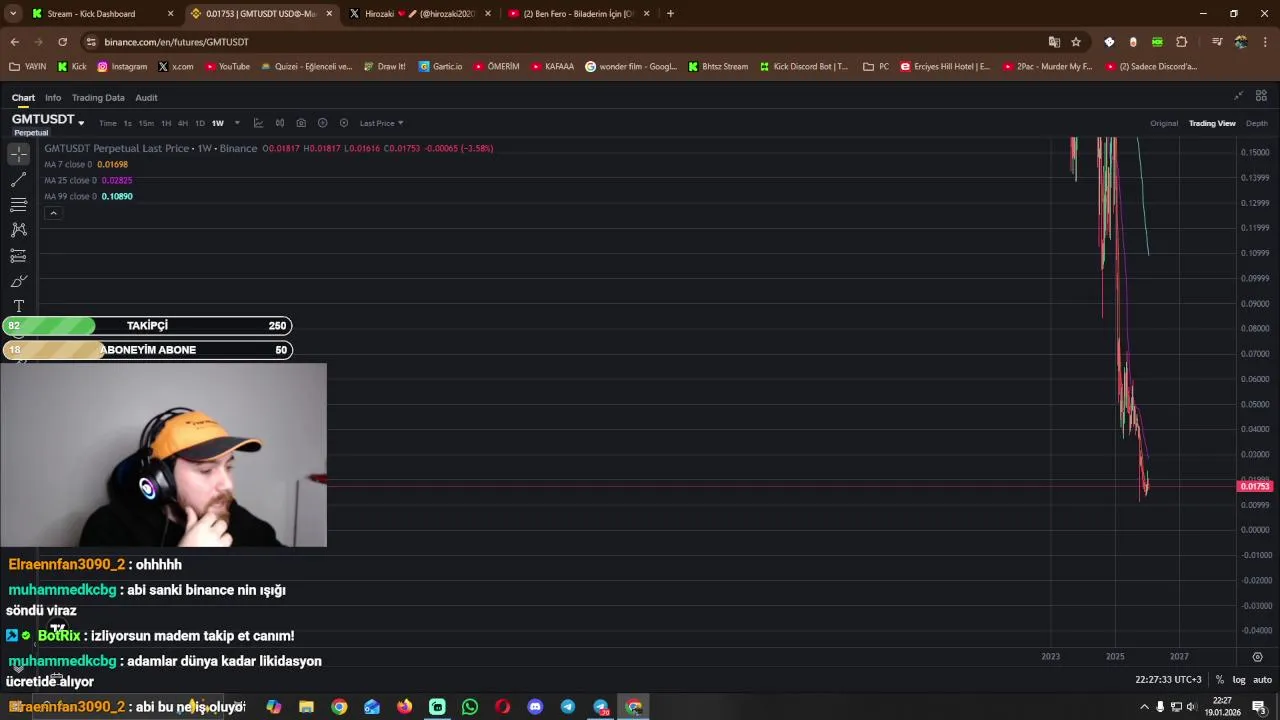Open the horizontal lines tool group
This screenshot has height=720, width=1280.
pos(18,204)
